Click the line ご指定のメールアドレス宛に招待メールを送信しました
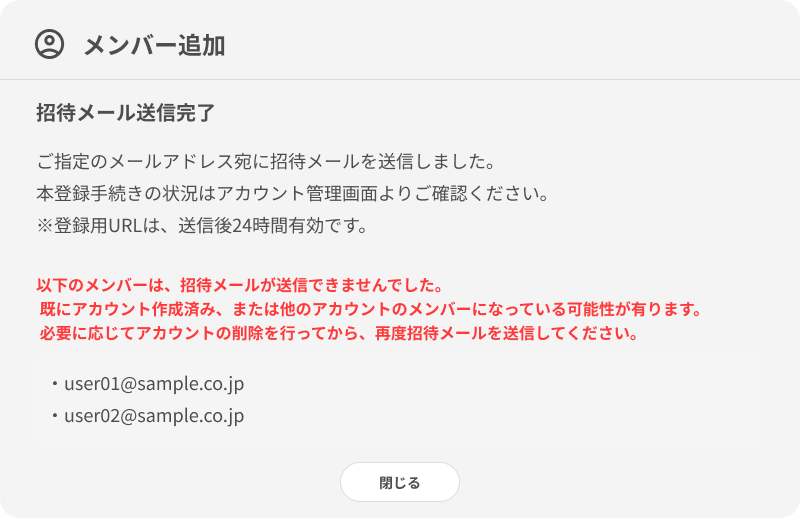The height and width of the screenshot is (518, 800). tap(265, 160)
